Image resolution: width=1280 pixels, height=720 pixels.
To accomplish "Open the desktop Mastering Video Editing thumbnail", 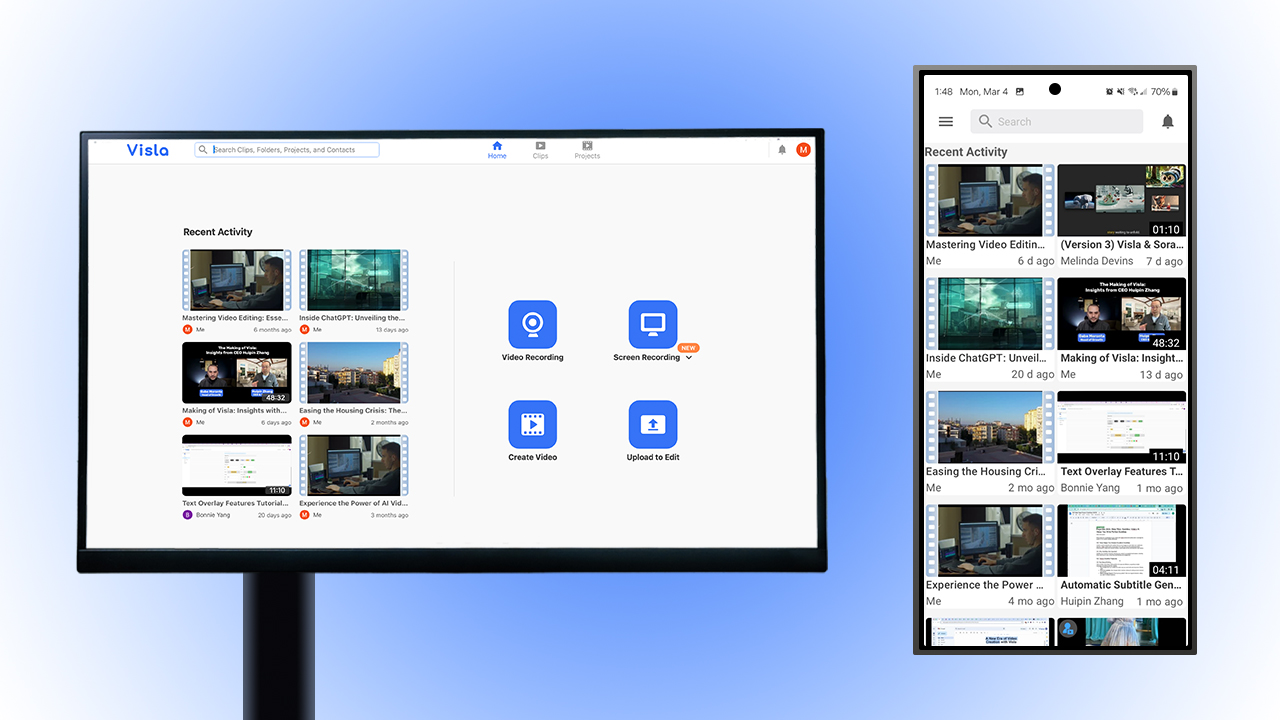I will coord(237,280).
